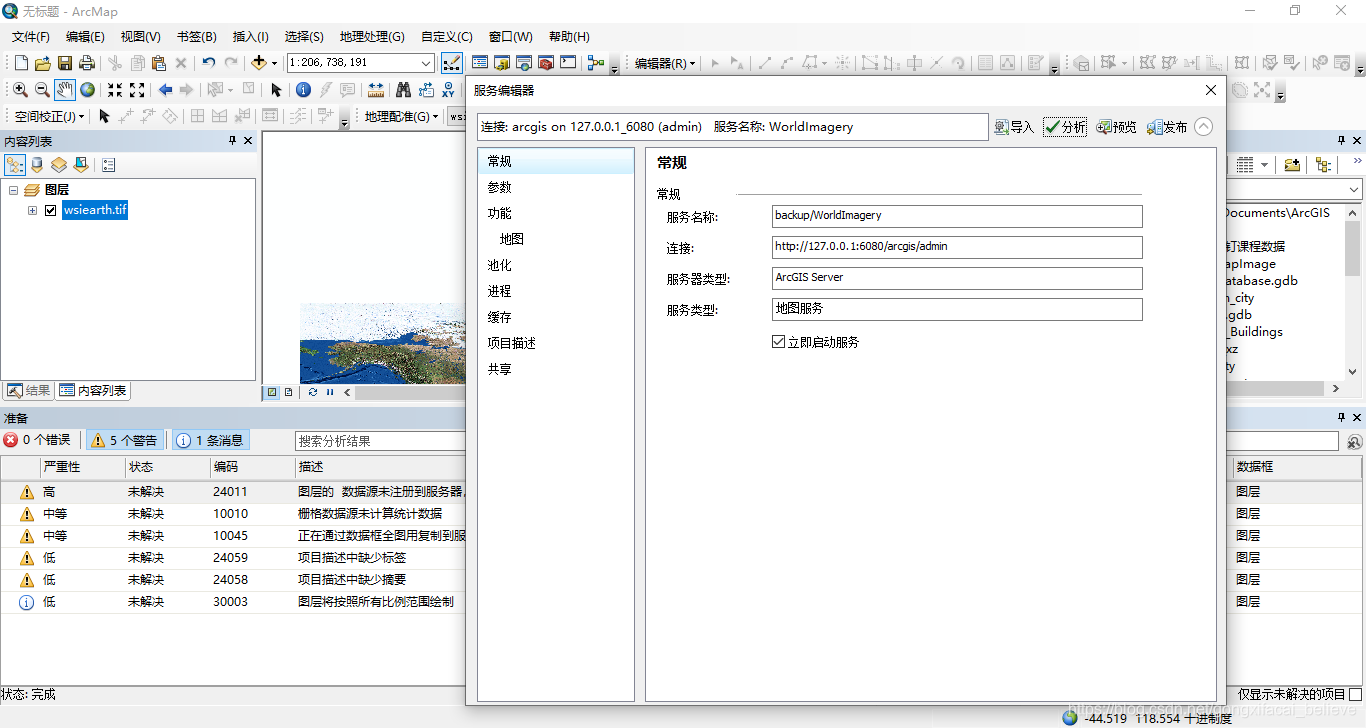Toggle the 1 条消息 filter
This screenshot has width=1366, height=728.
tap(211, 440)
